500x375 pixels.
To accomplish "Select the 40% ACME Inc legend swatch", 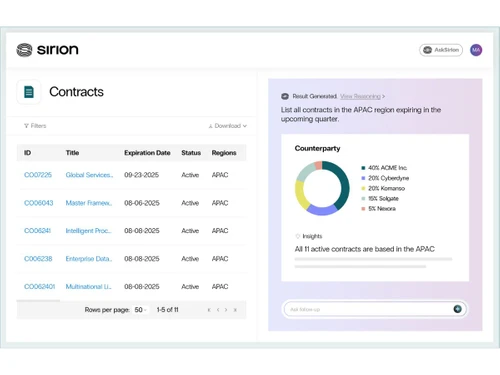I will click(x=363, y=168).
